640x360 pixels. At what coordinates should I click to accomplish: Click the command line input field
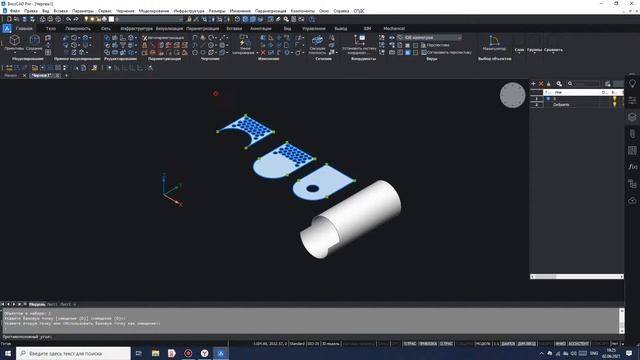[312, 337]
